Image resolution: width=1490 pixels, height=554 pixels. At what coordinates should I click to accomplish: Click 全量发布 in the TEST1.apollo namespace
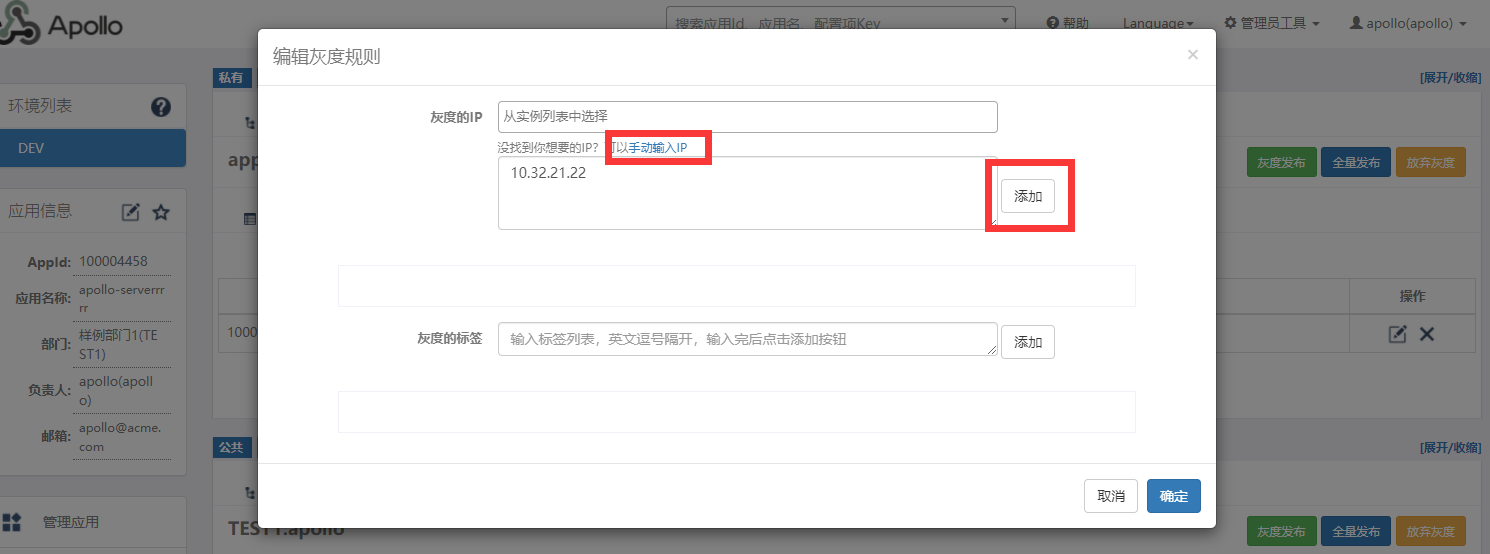point(1356,531)
